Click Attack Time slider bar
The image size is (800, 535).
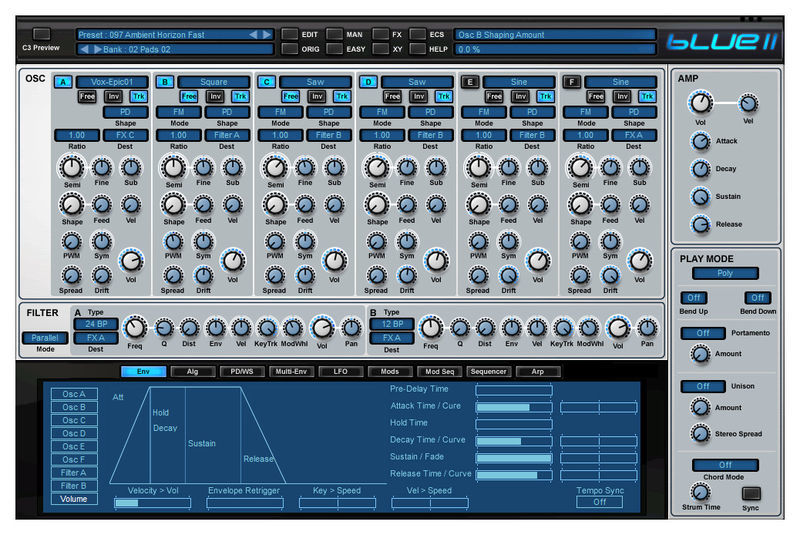coord(514,407)
